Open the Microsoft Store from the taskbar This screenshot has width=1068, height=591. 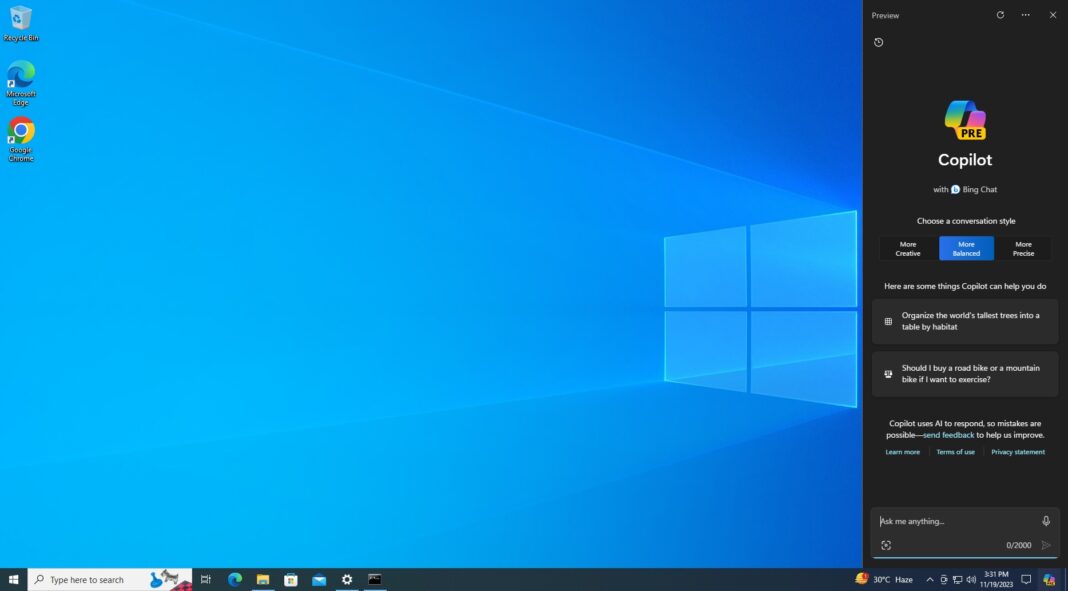(290, 579)
